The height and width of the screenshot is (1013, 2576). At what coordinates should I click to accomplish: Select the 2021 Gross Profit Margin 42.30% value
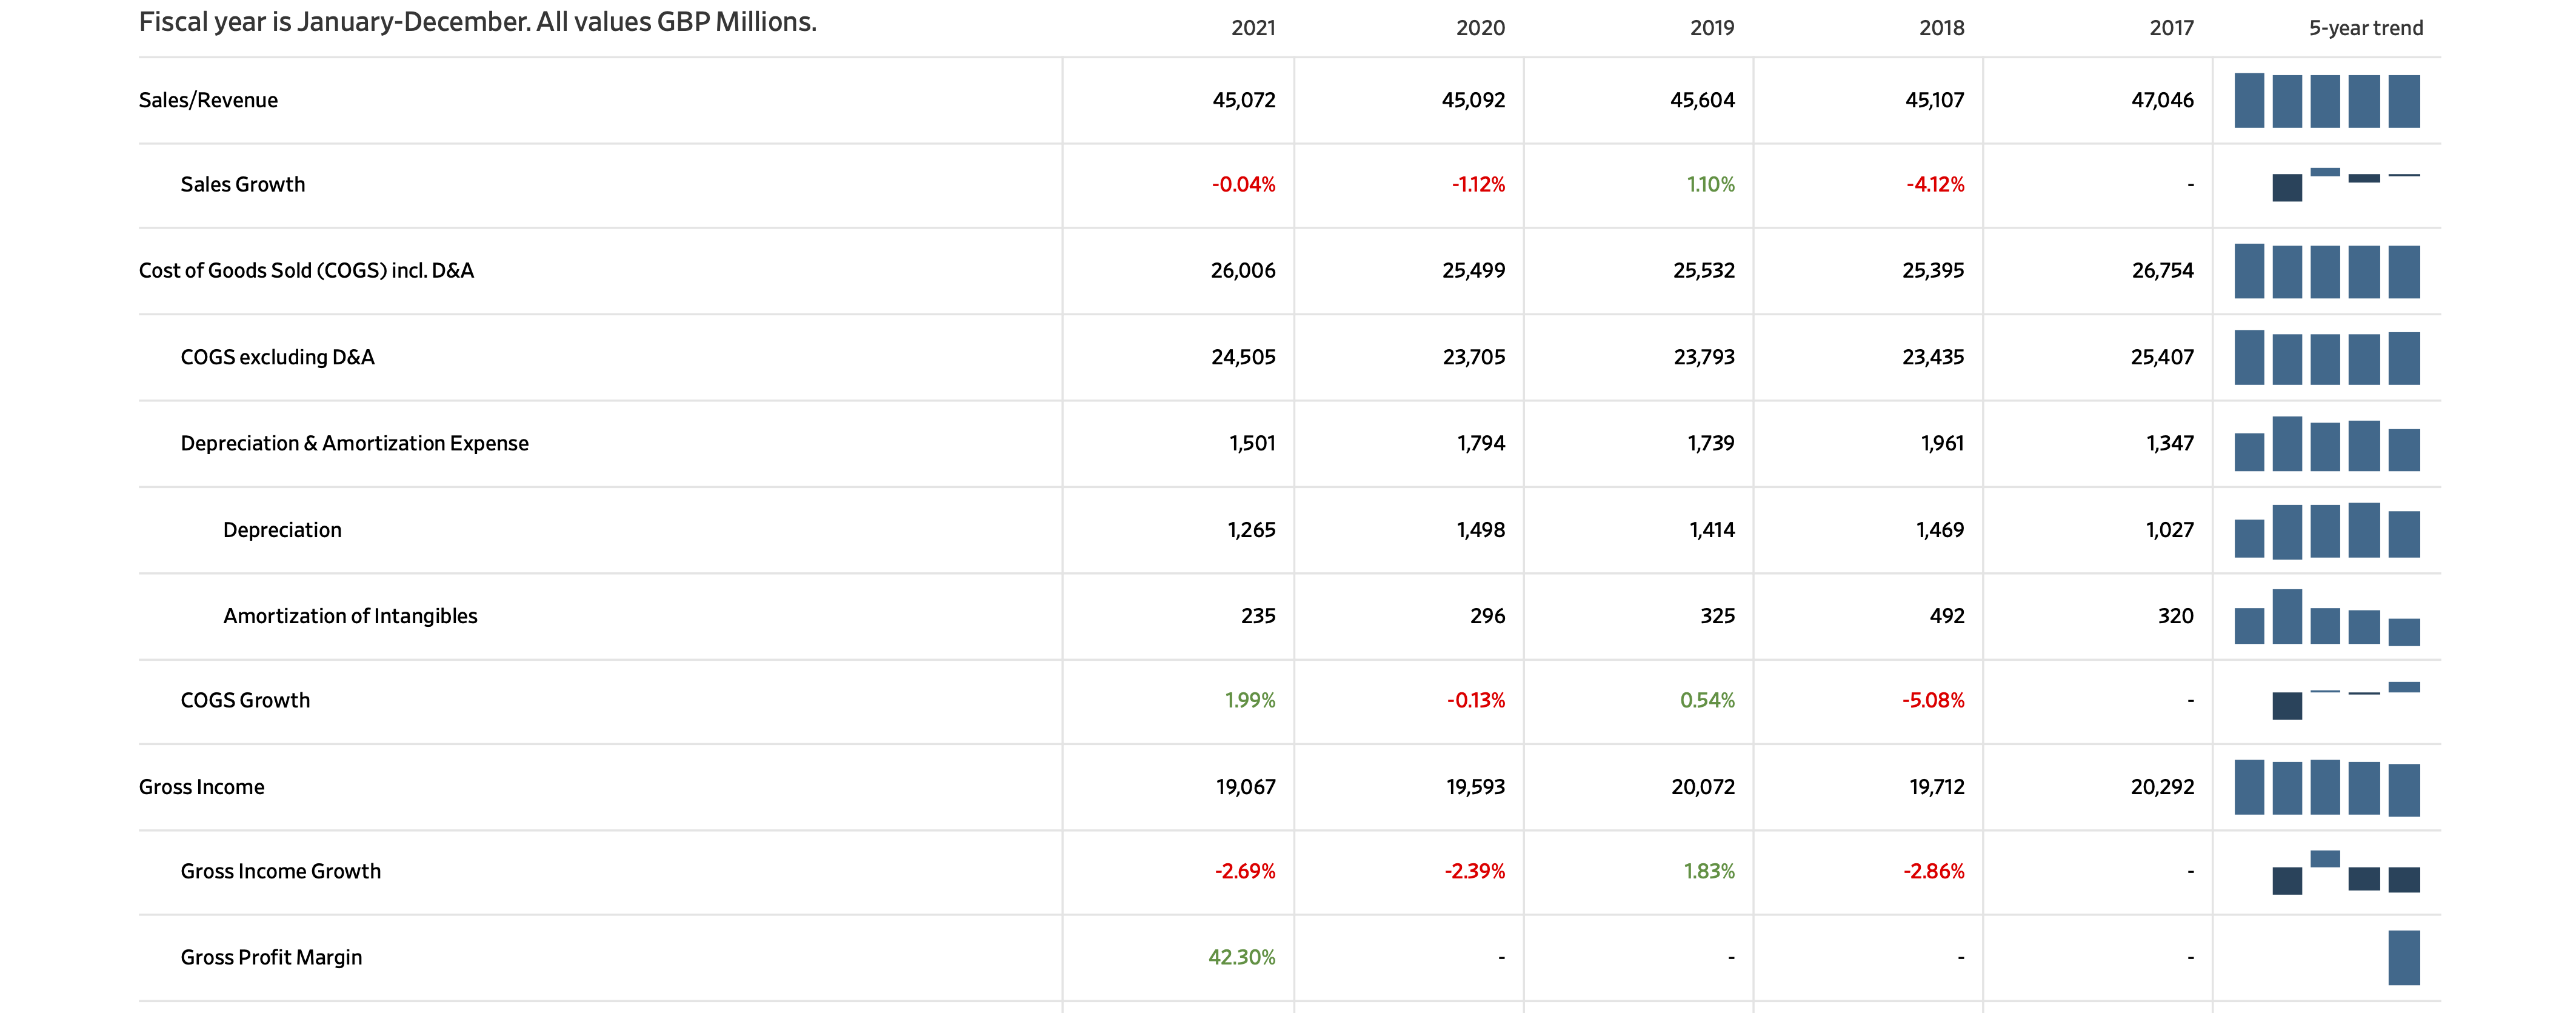(1241, 957)
